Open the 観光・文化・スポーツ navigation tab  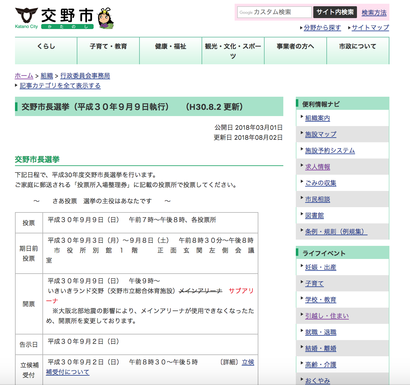tap(233, 50)
